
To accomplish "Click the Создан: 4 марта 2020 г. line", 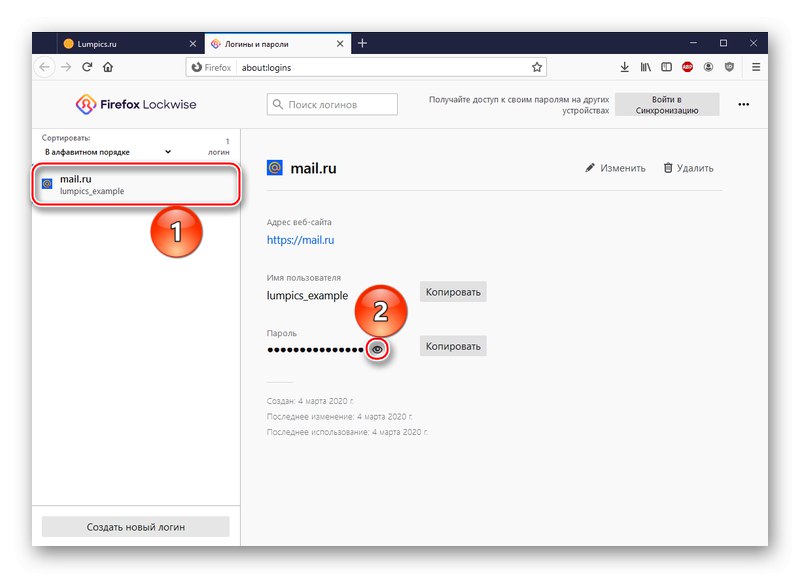I will click(x=310, y=401).
